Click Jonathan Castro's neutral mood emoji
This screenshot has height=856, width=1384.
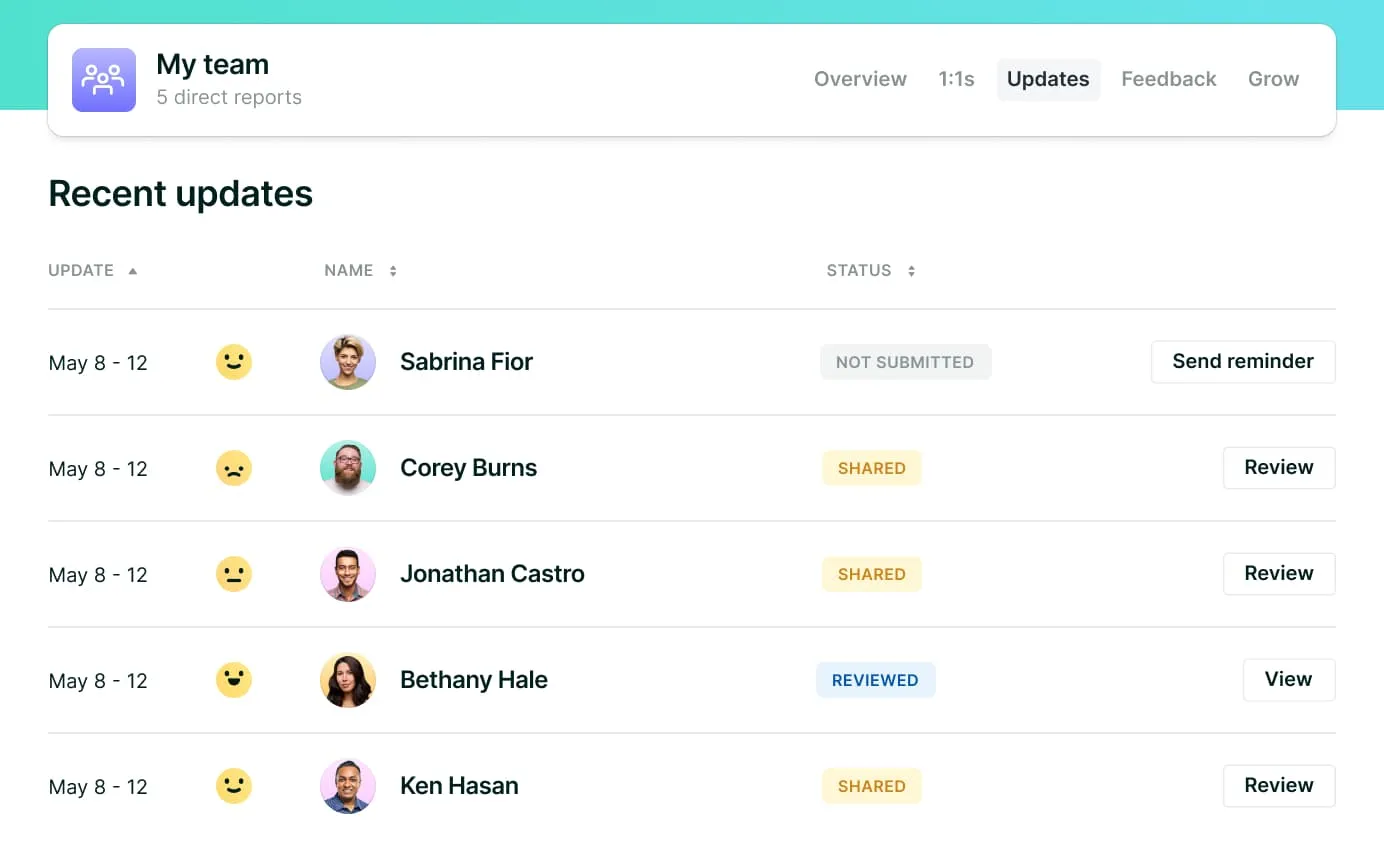[x=234, y=574]
